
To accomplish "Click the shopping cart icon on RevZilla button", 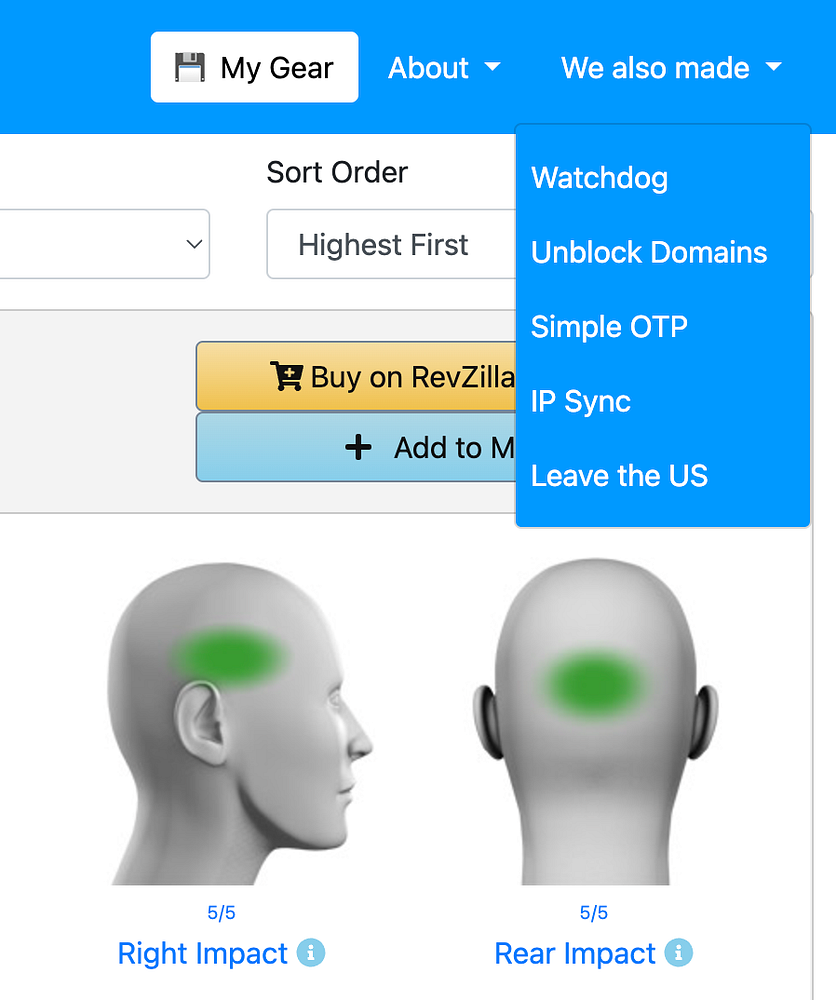I will click(x=286, y=376).
